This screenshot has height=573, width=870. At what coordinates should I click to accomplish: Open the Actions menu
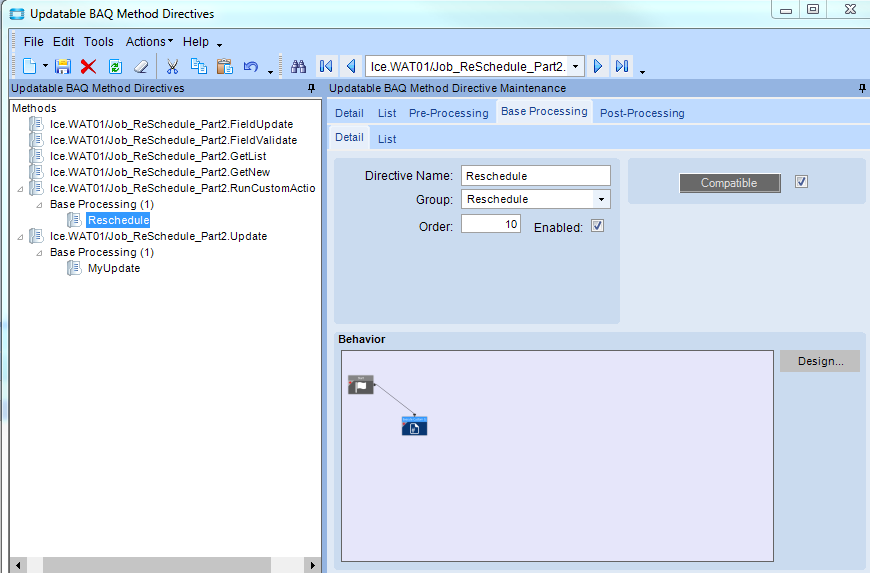pyautogui.click(x=149, y=42)
